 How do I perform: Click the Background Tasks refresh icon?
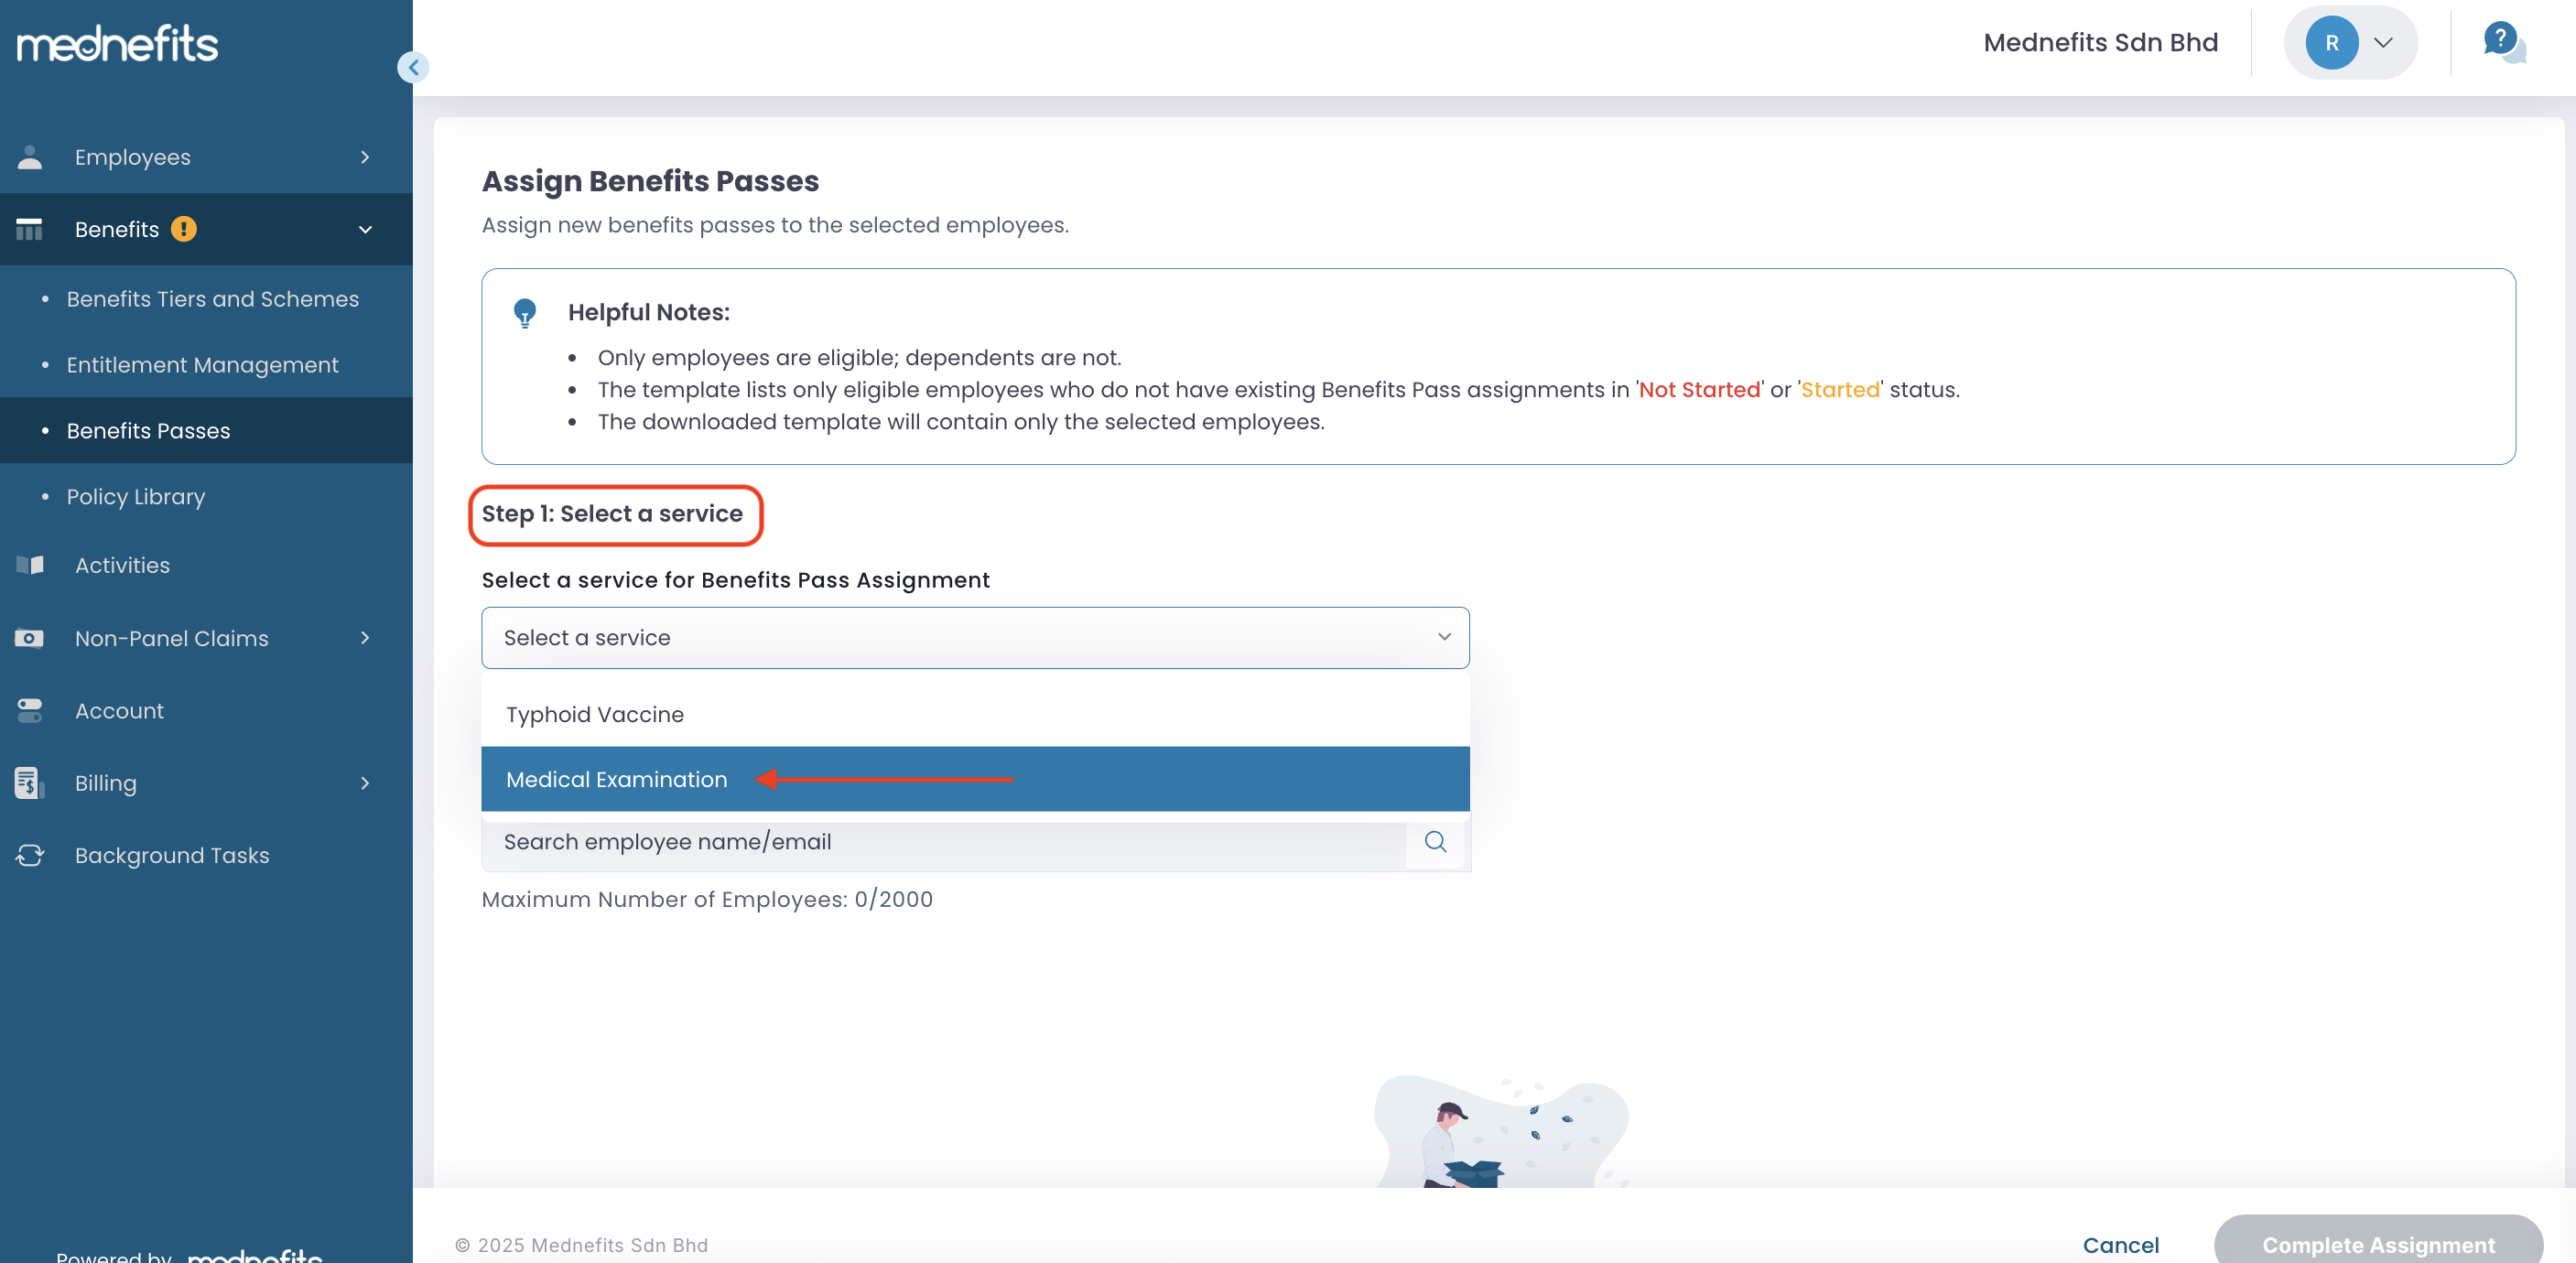coord(30,856)
